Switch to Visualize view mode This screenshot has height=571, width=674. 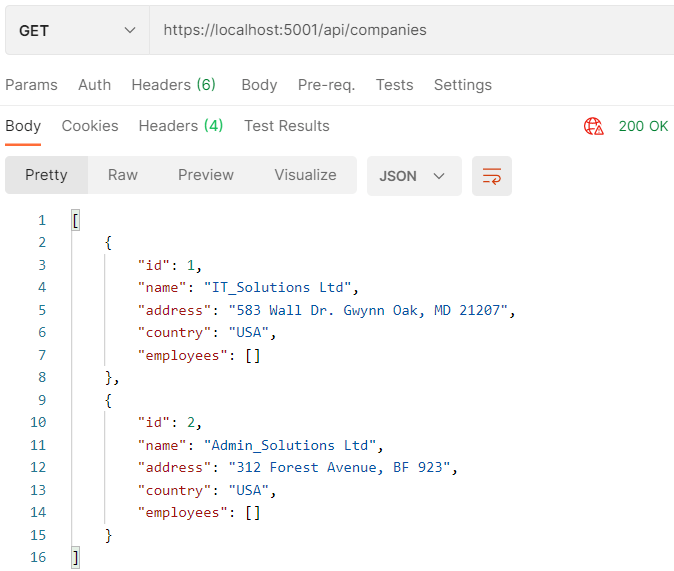tap(306, 175)
